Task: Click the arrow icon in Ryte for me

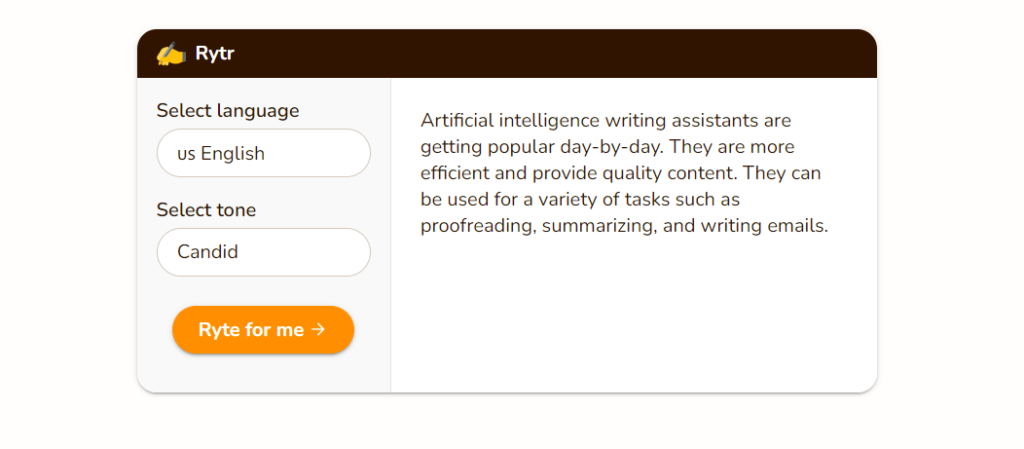Action: (319, 330)
